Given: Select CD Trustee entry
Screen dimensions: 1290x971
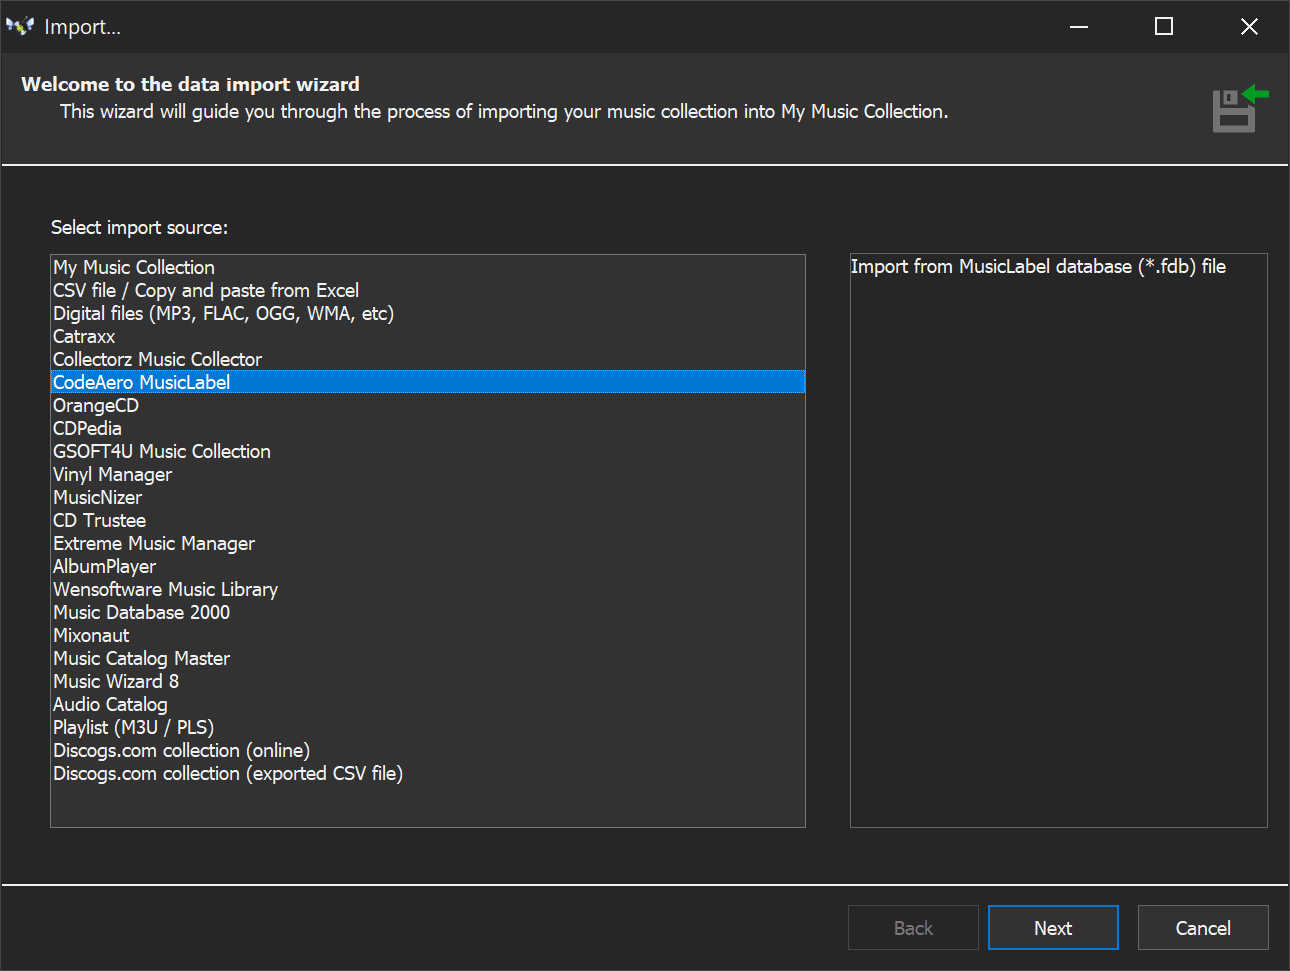Looking at the screenshot, I should (x=428, y=520).
